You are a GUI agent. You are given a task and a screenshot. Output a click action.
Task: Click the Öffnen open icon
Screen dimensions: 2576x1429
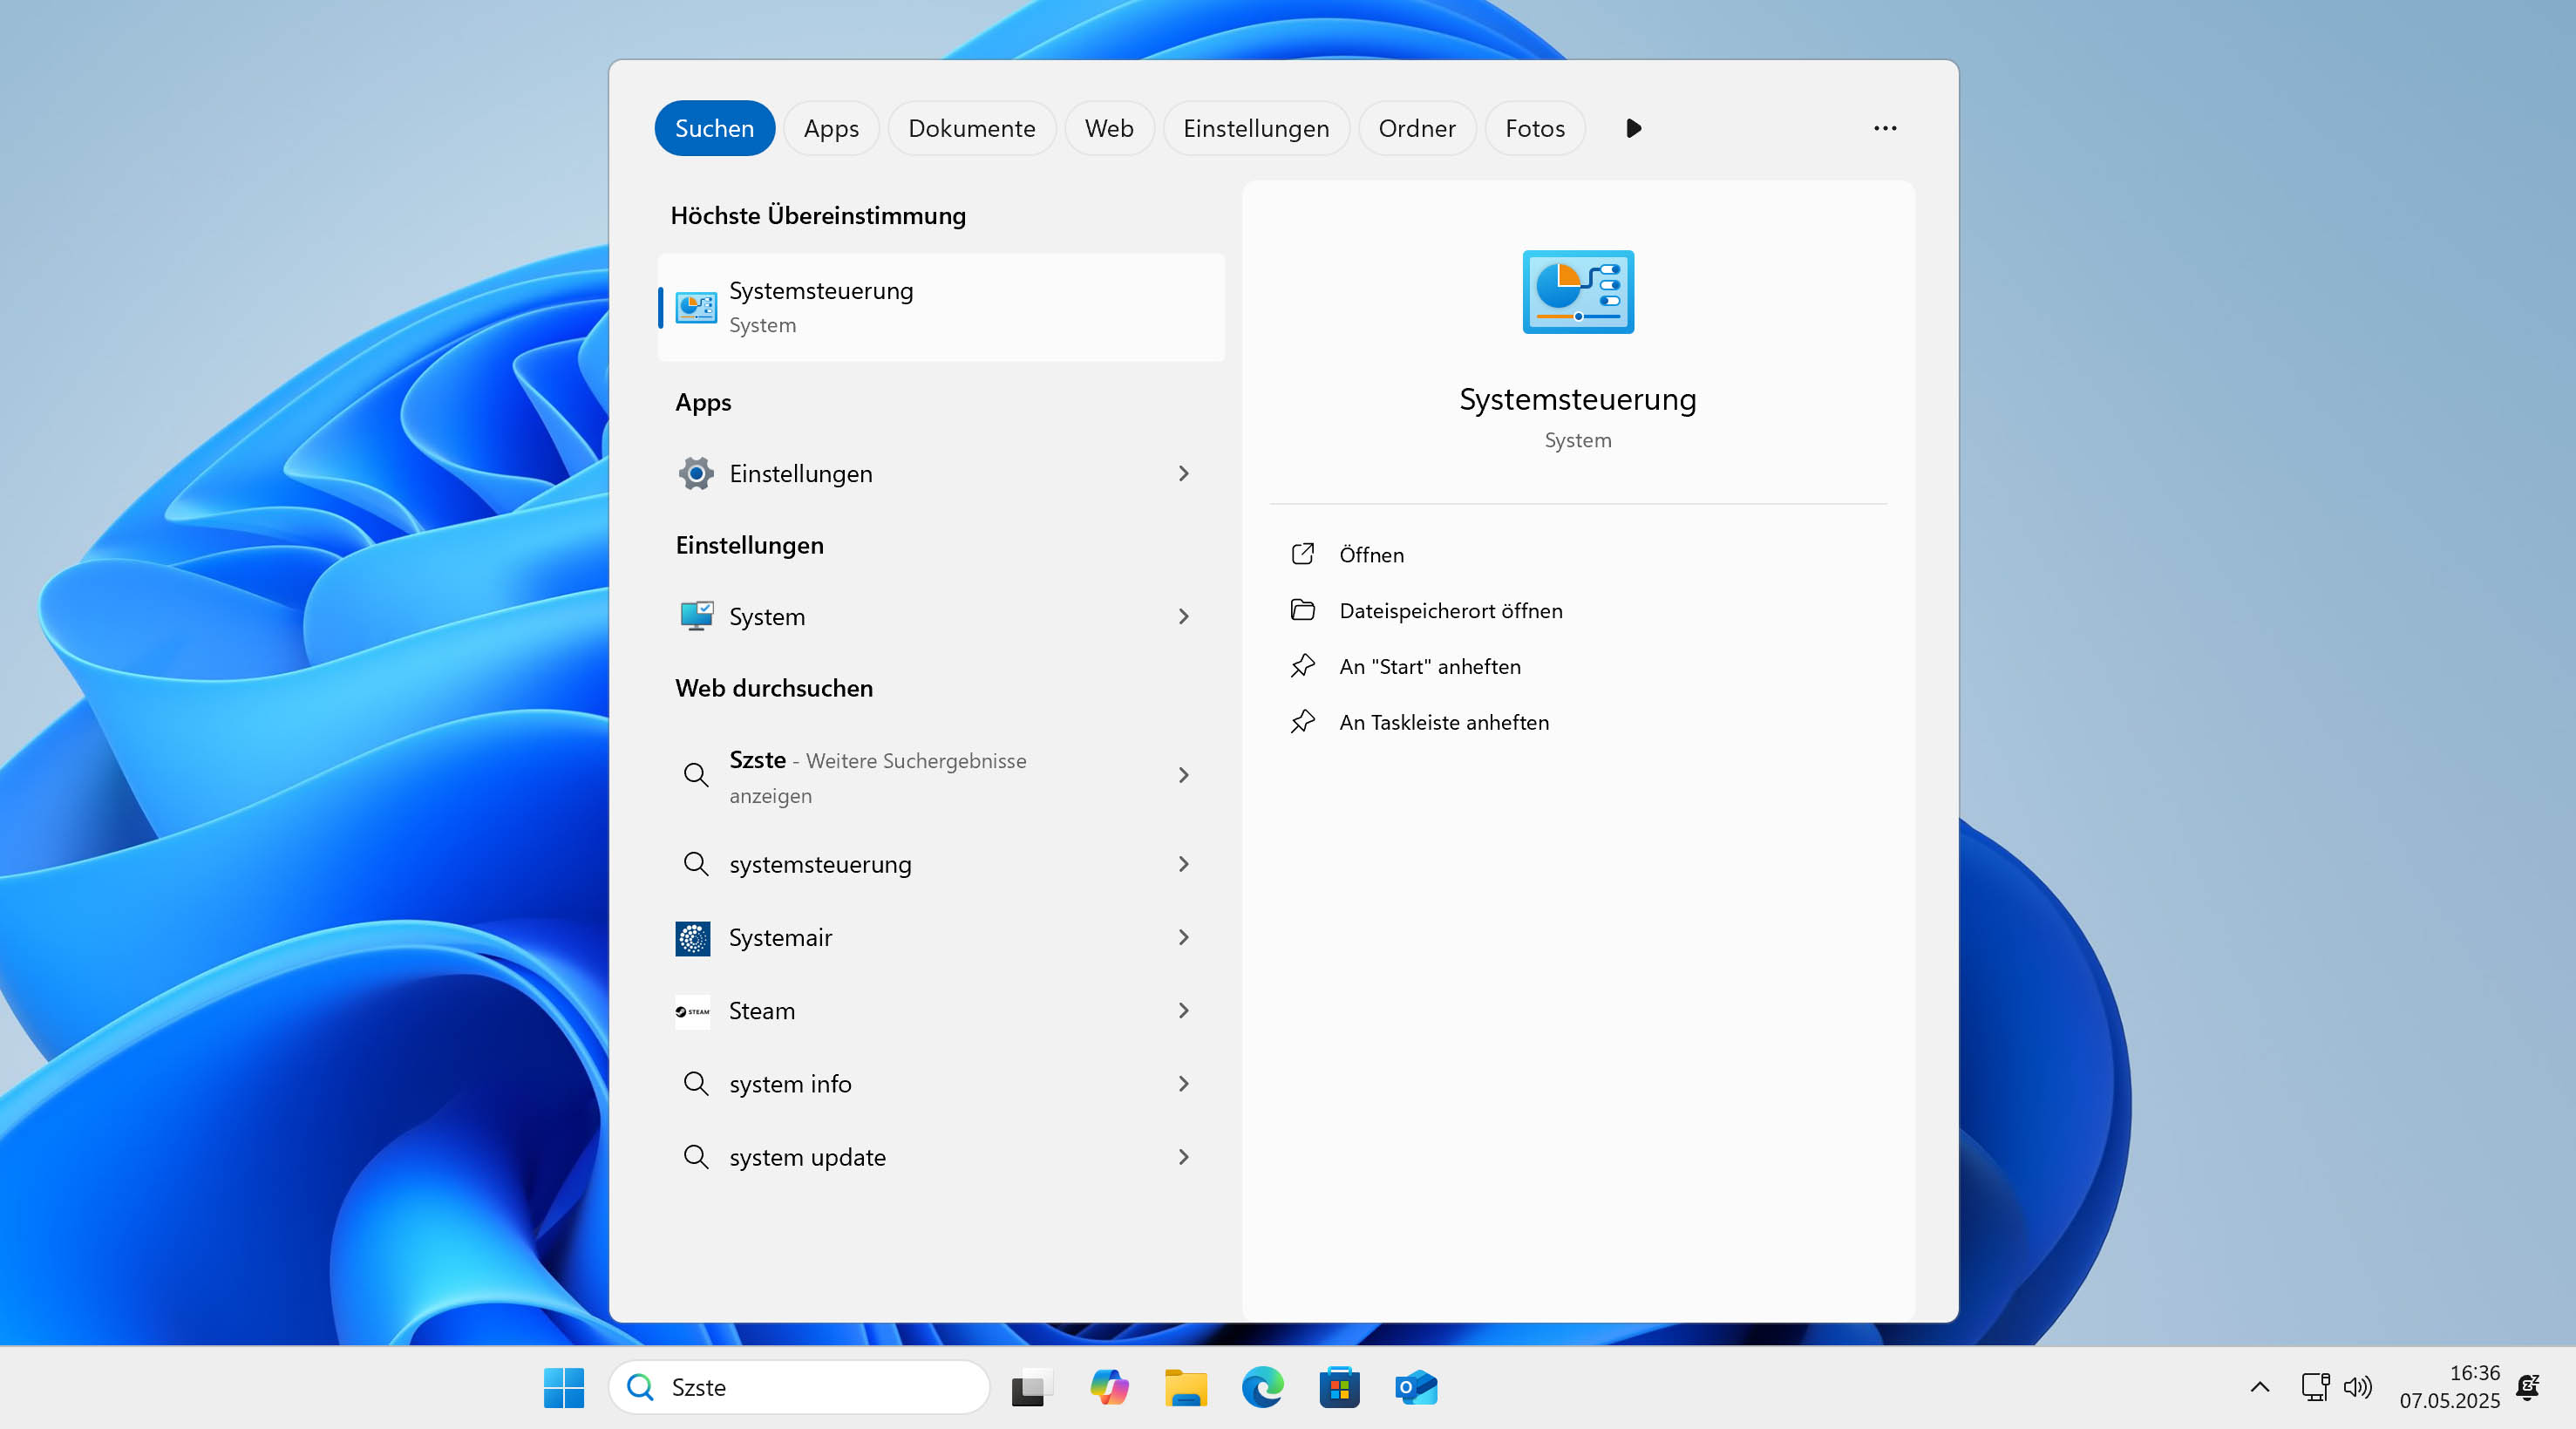point(1302,554)
